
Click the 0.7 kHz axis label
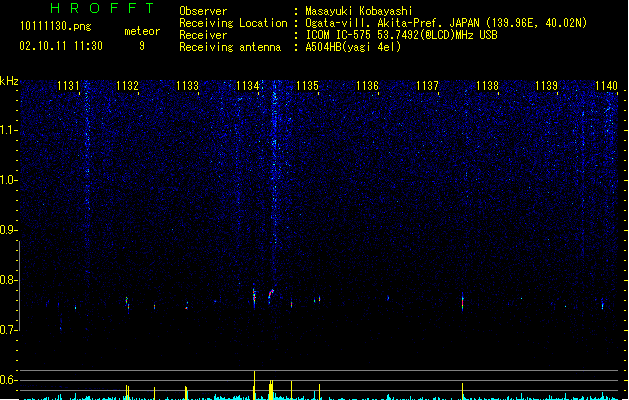(x=8, y=330)
